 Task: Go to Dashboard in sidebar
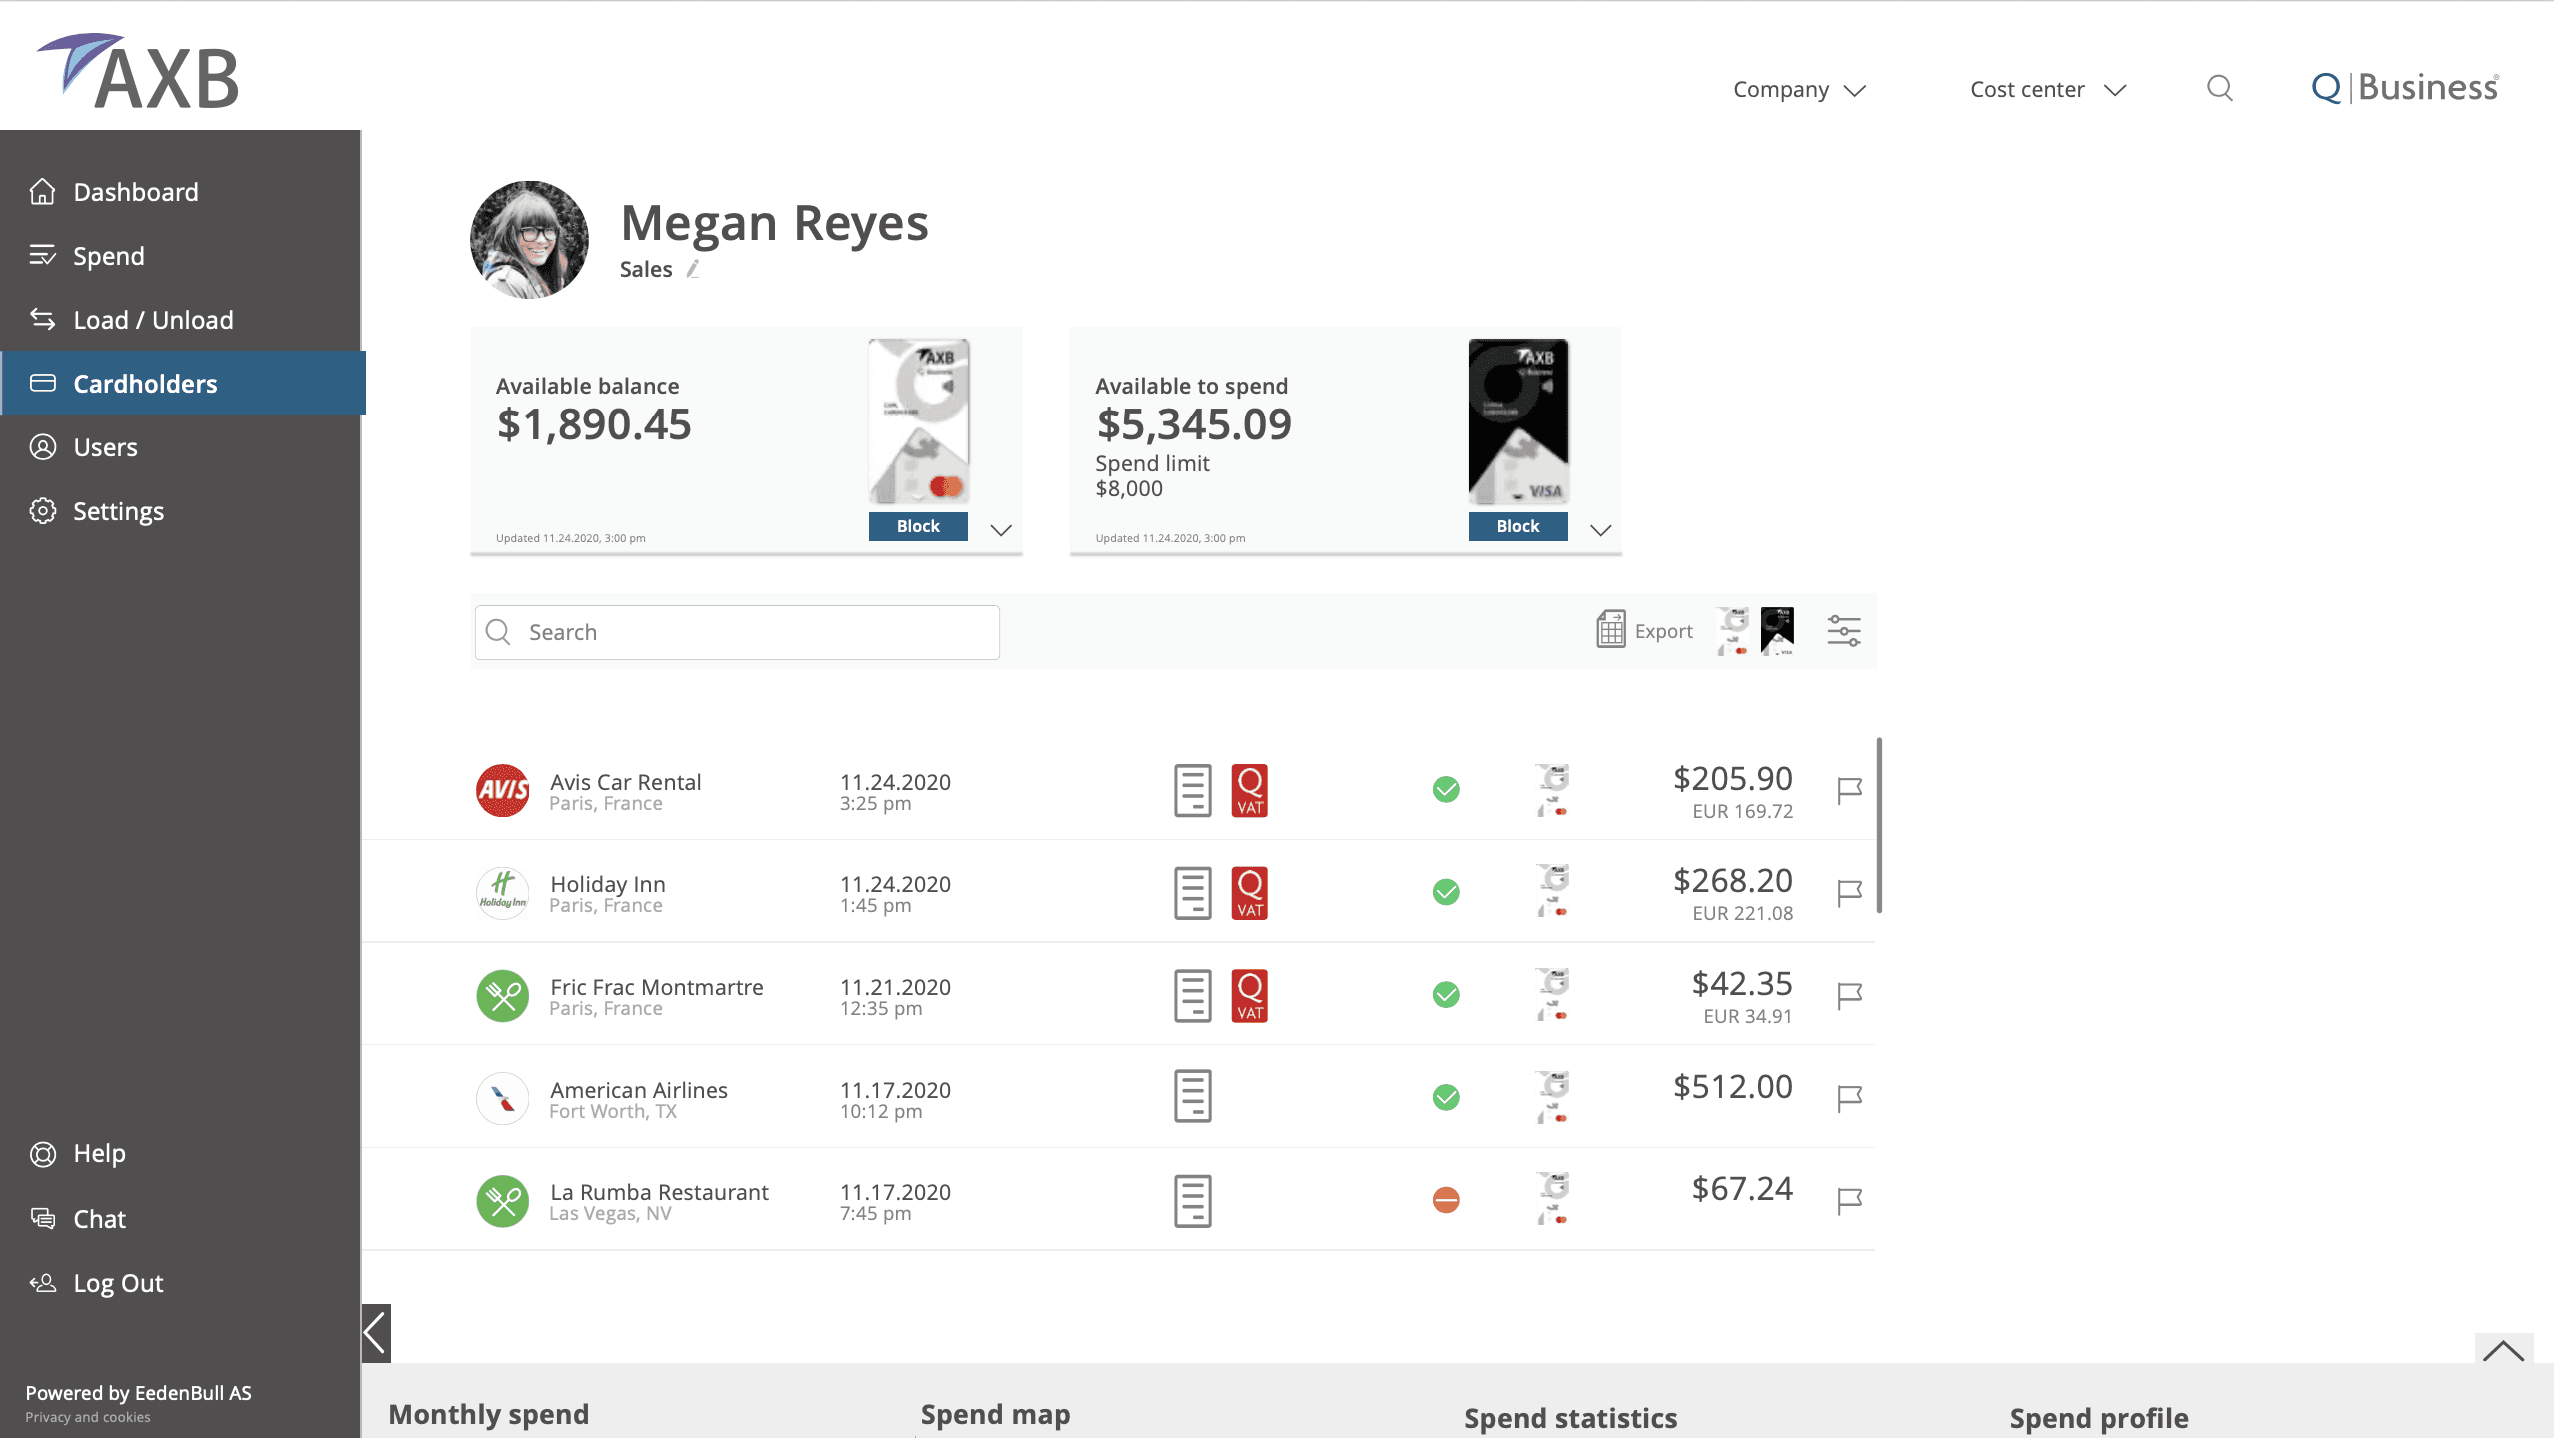pos(135,192)
